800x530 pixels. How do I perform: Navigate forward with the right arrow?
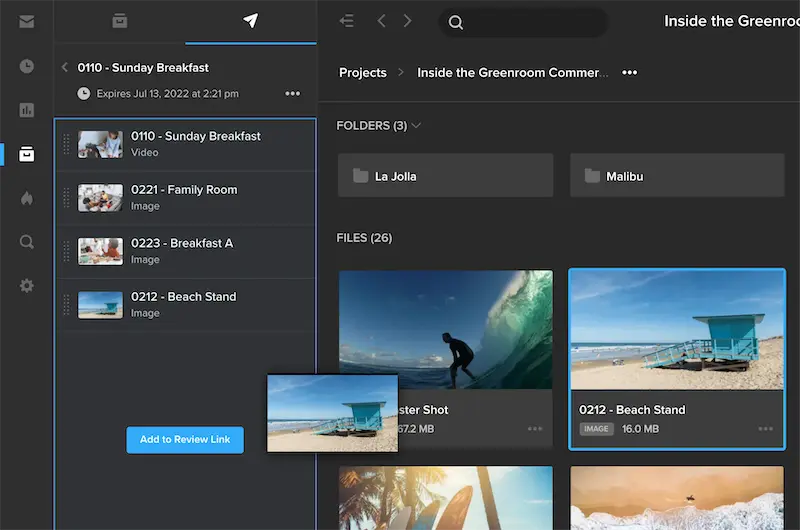[x=407, y=21]
